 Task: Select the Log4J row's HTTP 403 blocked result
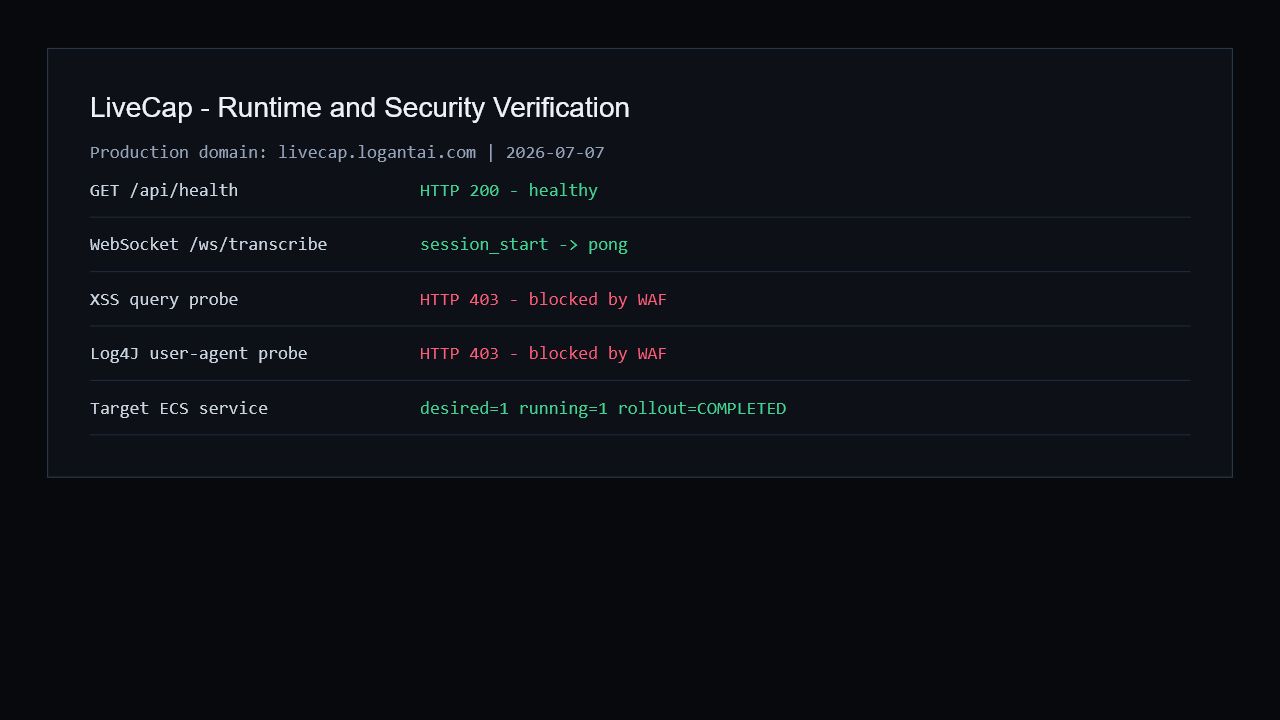pos(543,353)
